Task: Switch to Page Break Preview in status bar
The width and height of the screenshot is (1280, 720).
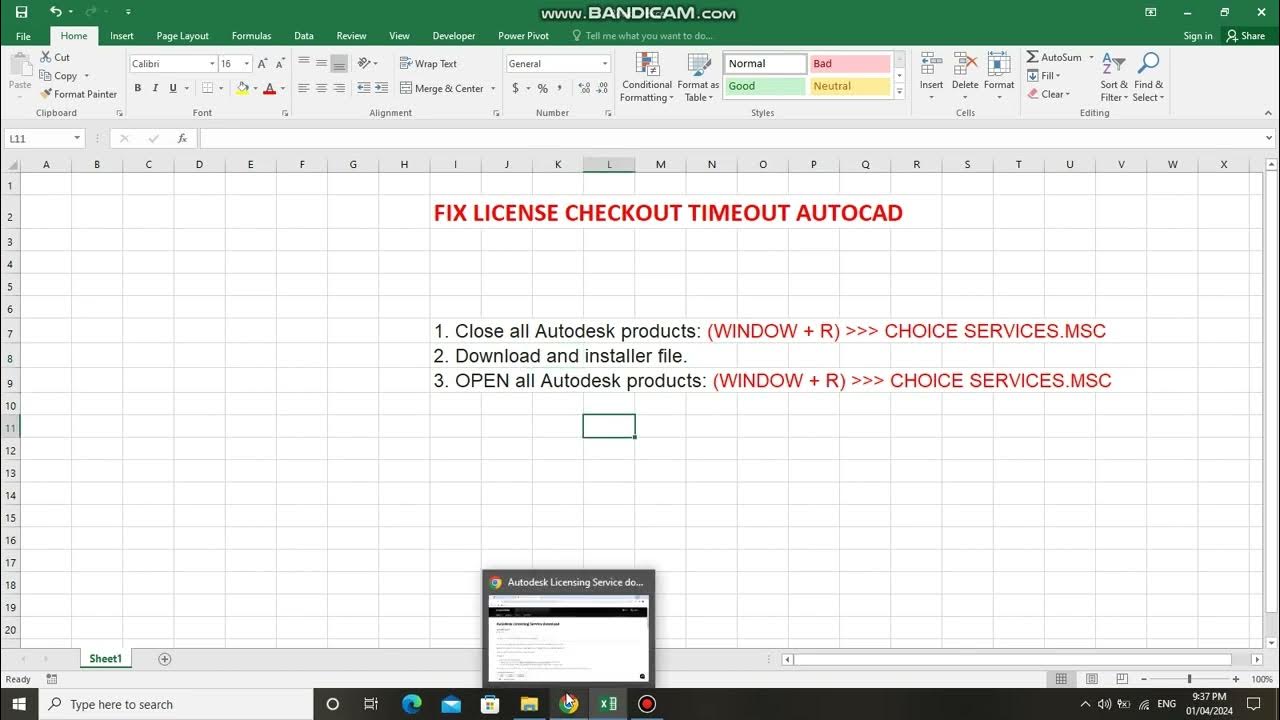Action: click(1122, 679)
